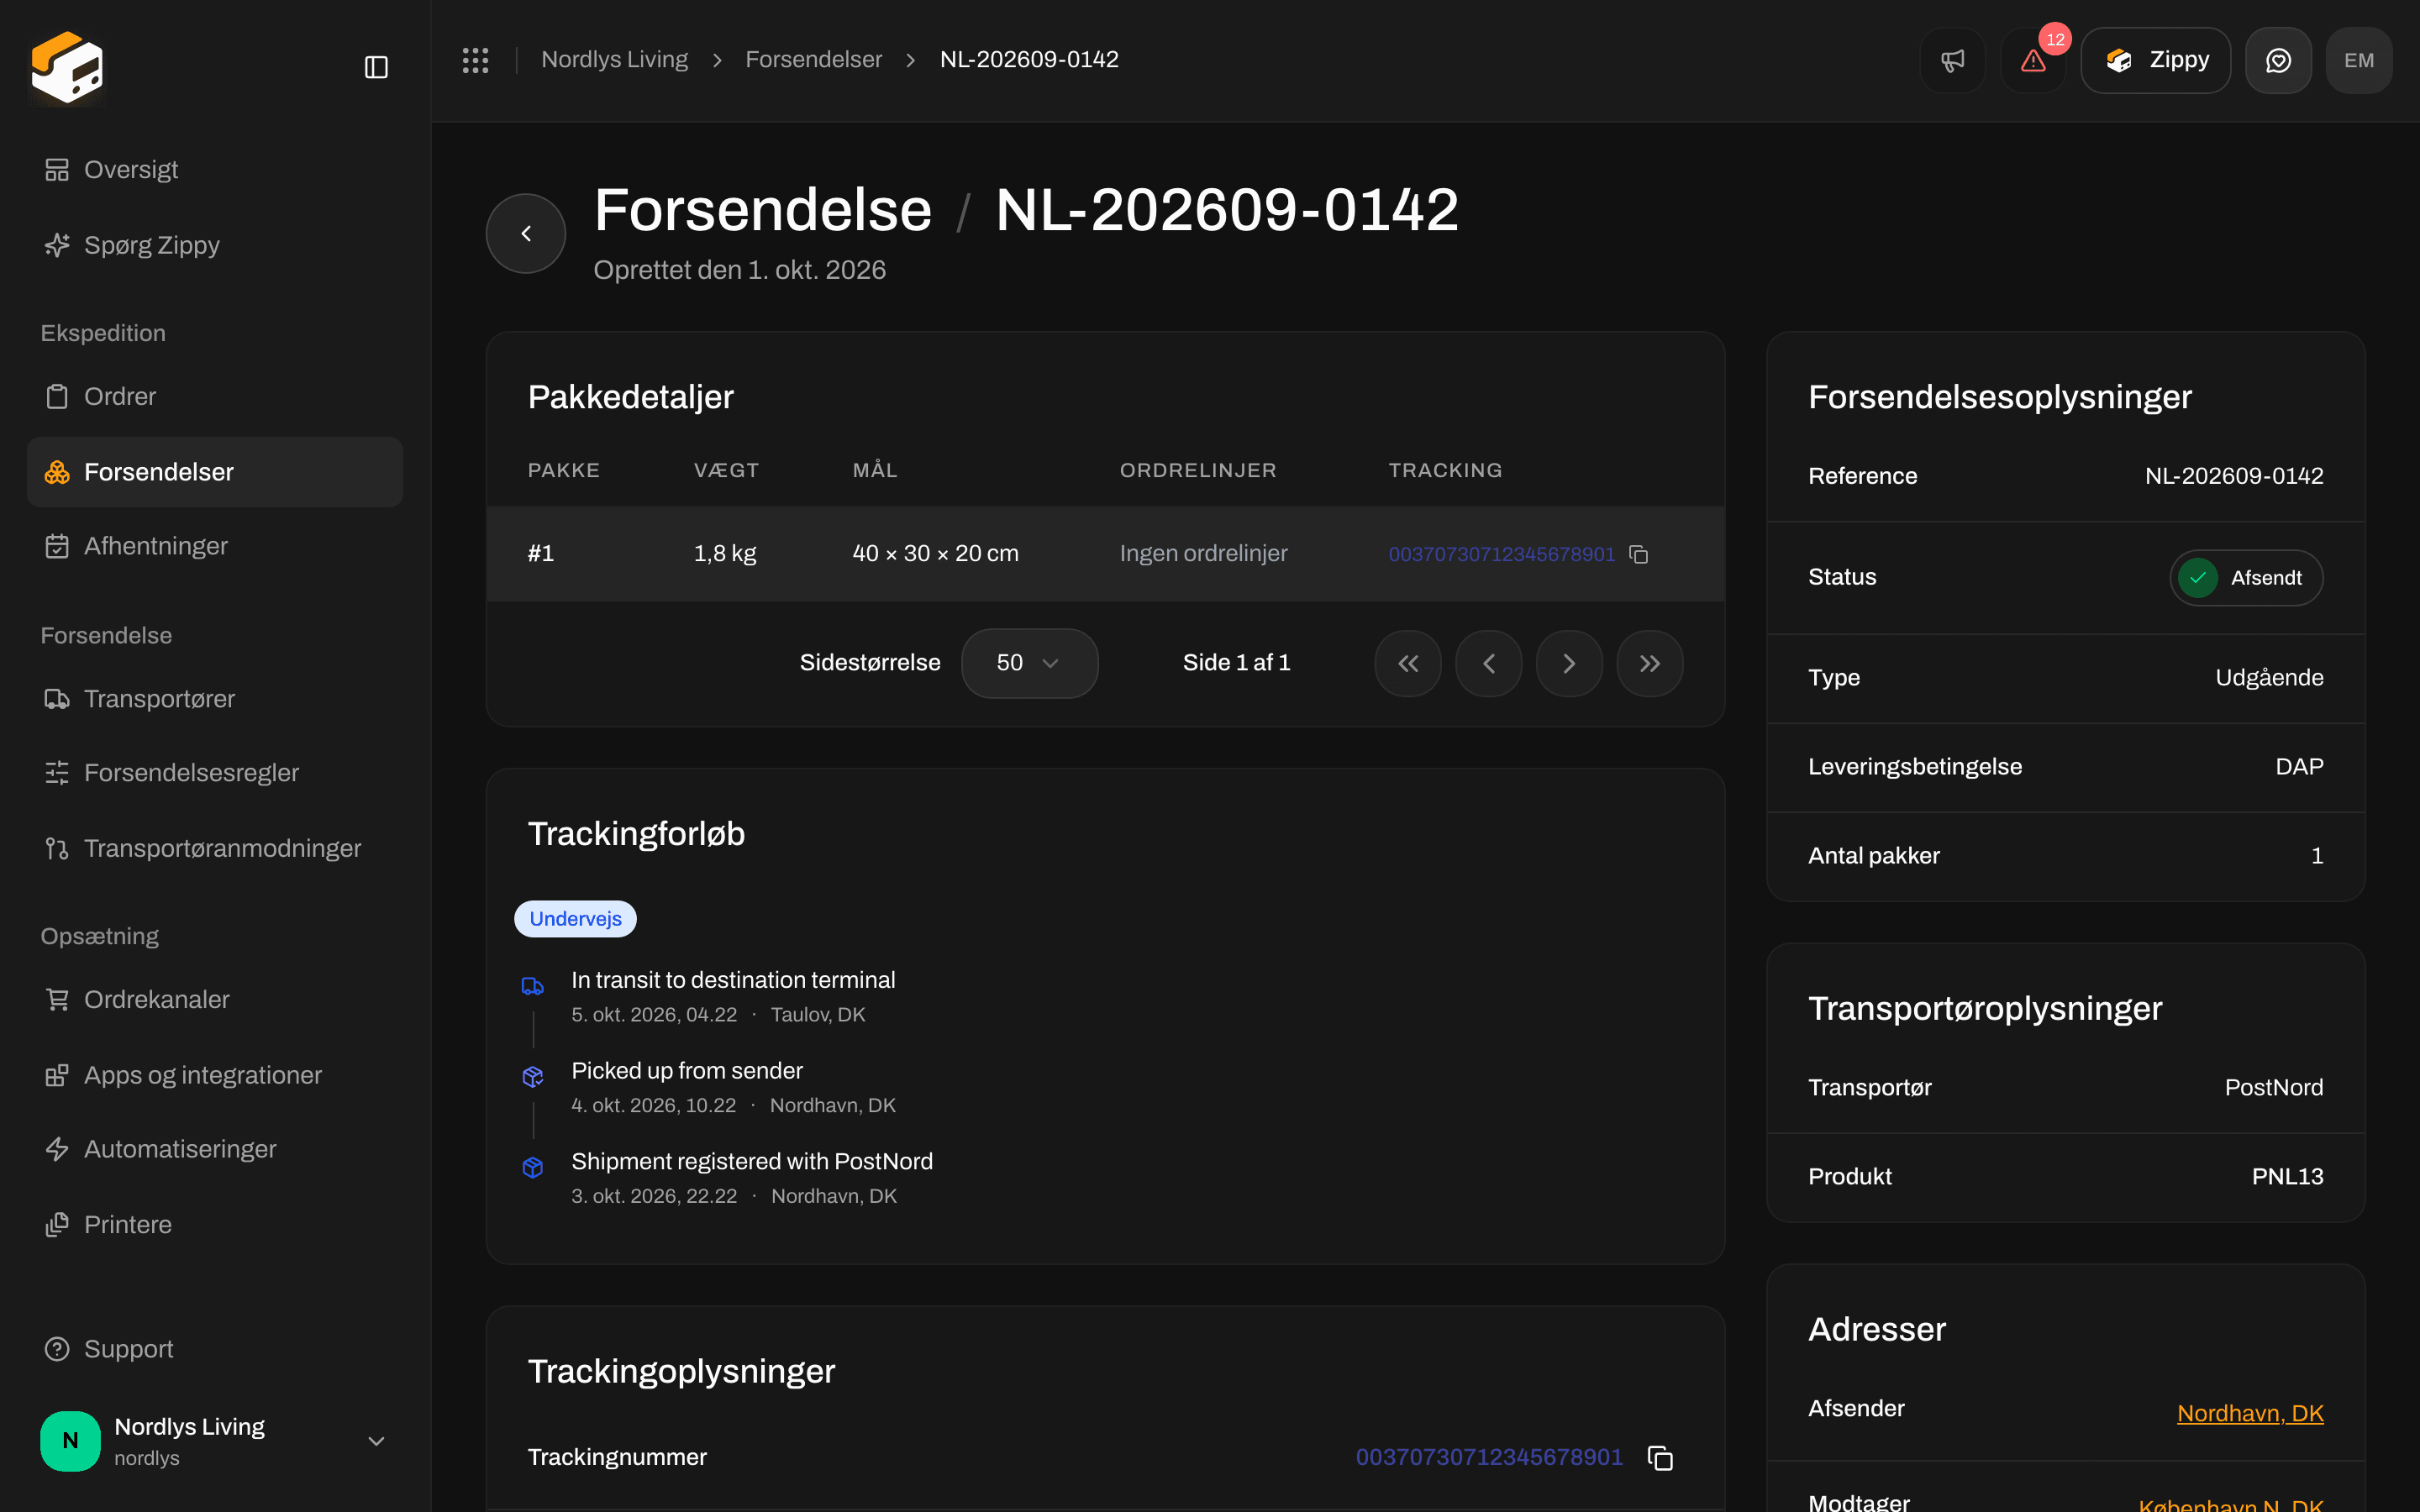
Task: Copy tracking number in package row
Action: click(x=1638, y=554)
